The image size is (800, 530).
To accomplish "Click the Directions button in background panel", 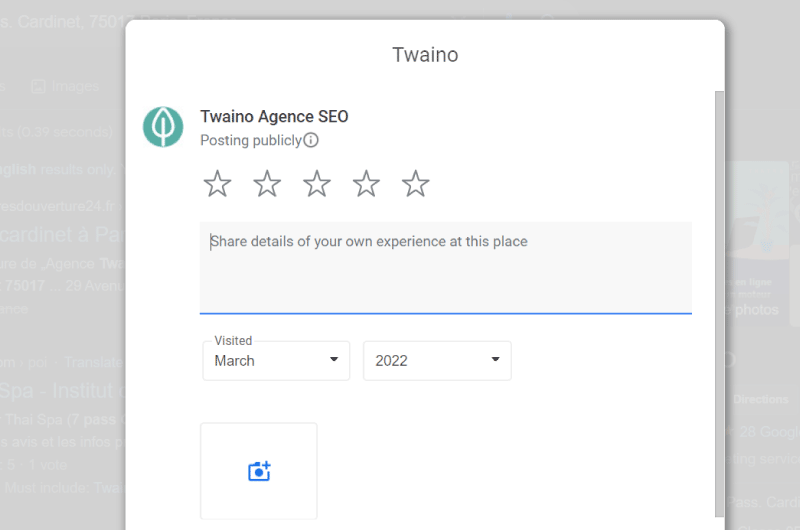I will [760, 399].
